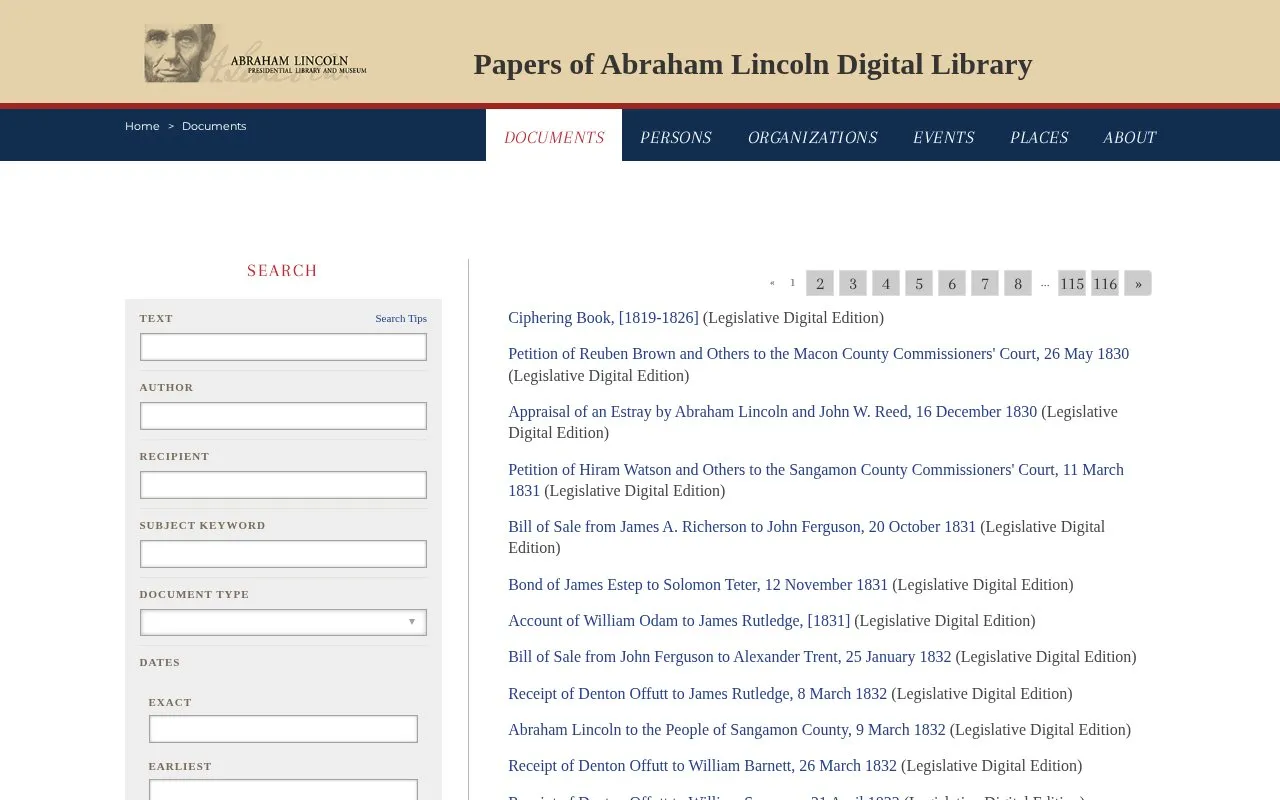The image size is (1280, 800).
Task: Click into the Subject Keyword field
Action: [283, 554]
